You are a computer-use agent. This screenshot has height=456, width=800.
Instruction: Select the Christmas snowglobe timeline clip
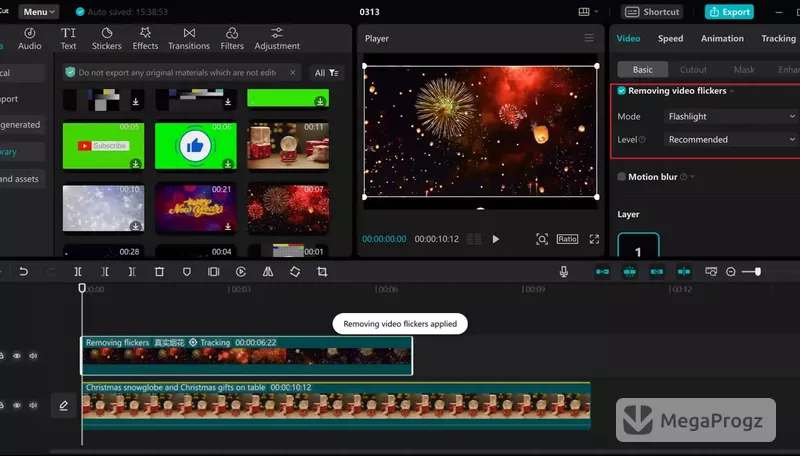click(336, 406)
